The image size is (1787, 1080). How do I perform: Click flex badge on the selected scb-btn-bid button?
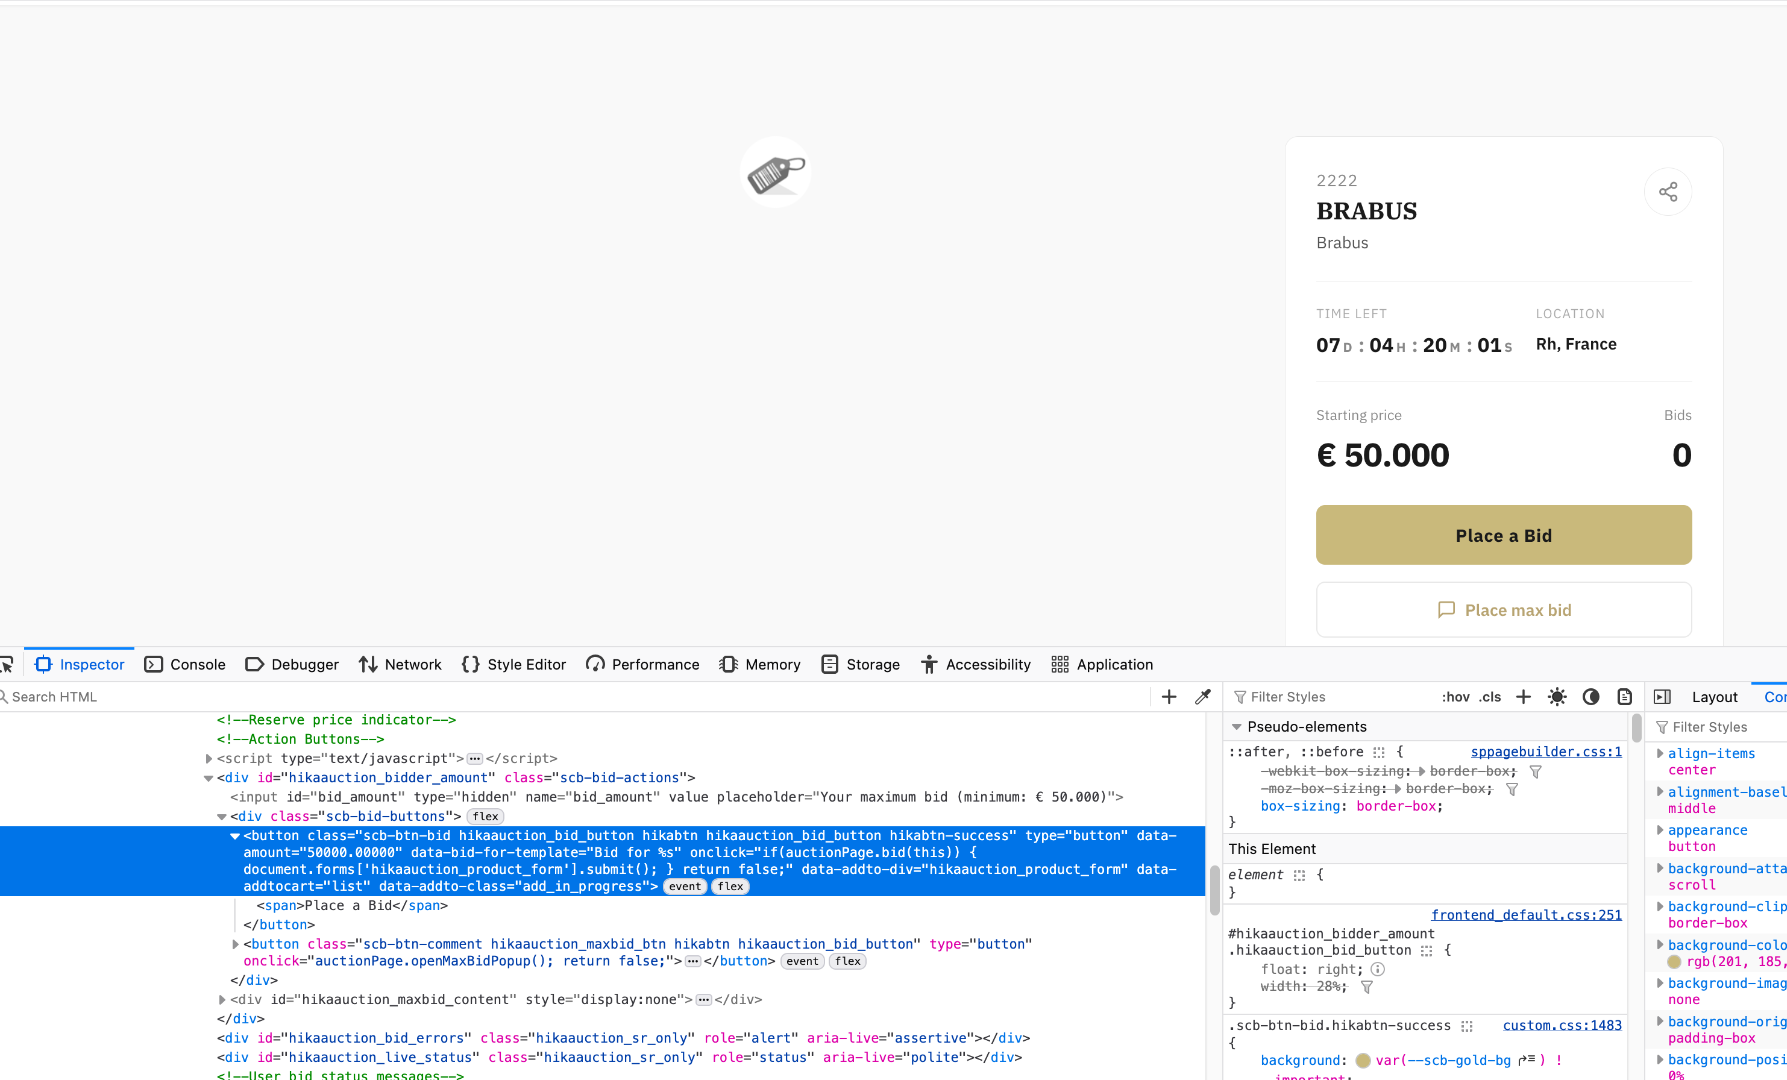(731, 887)
